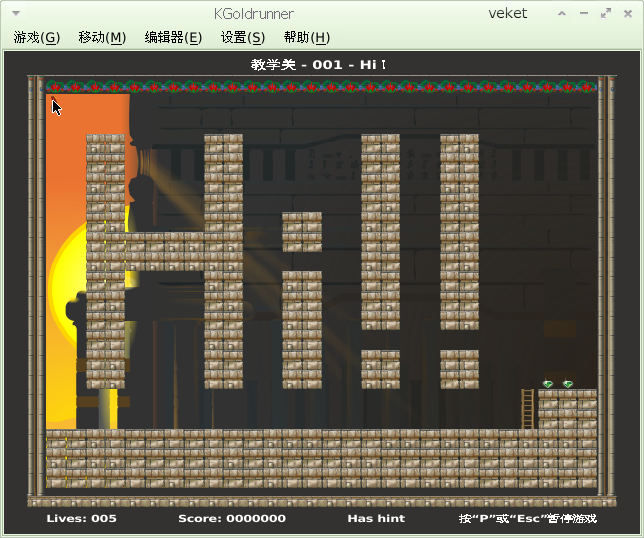Click the pause instruction text mentioning P or Esc
Image resolution: width=644 pixels, height=538 pixels.
point(527,518)
